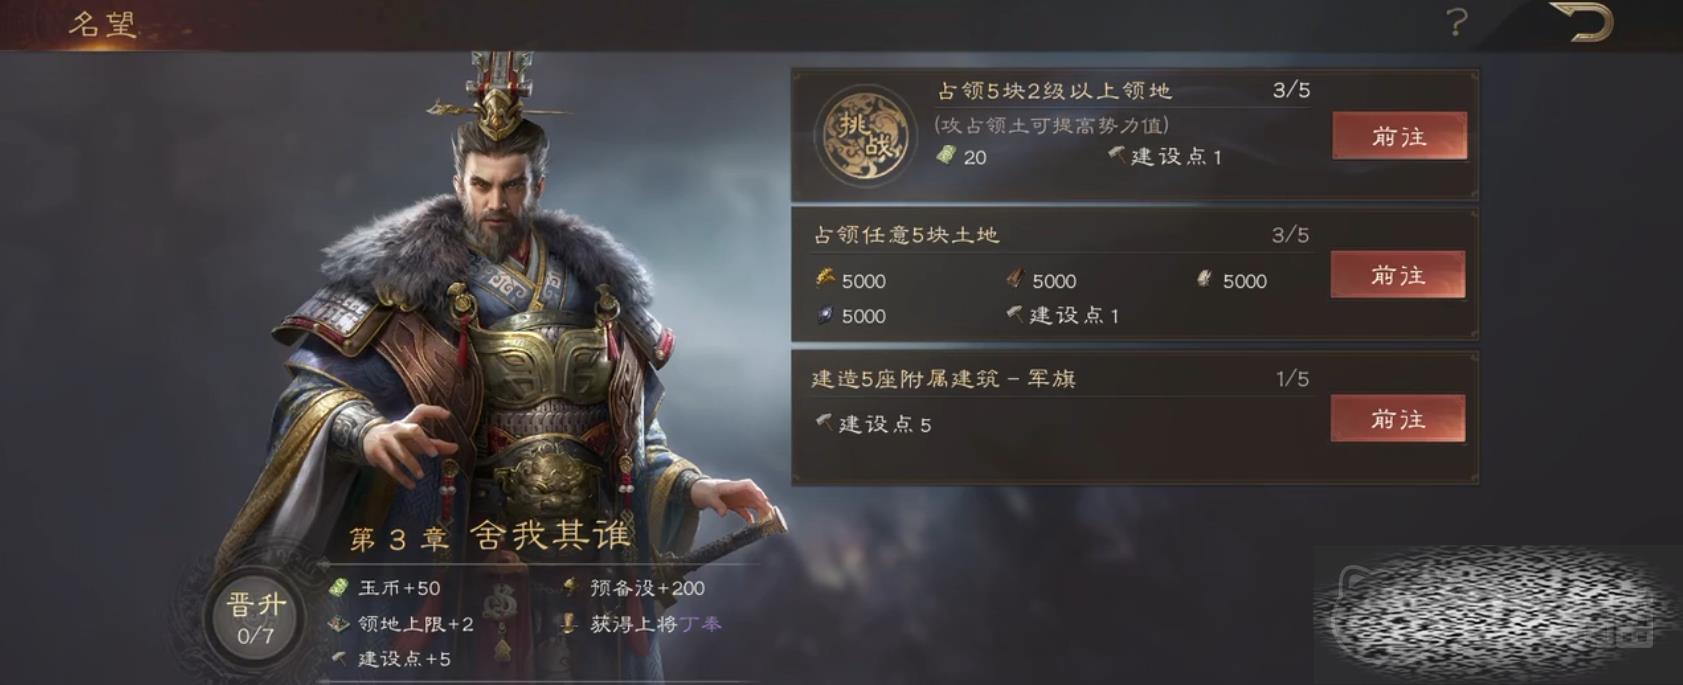Click the iron resource icon with 5000
1683x685 pixels.
(x=824, y=315)
